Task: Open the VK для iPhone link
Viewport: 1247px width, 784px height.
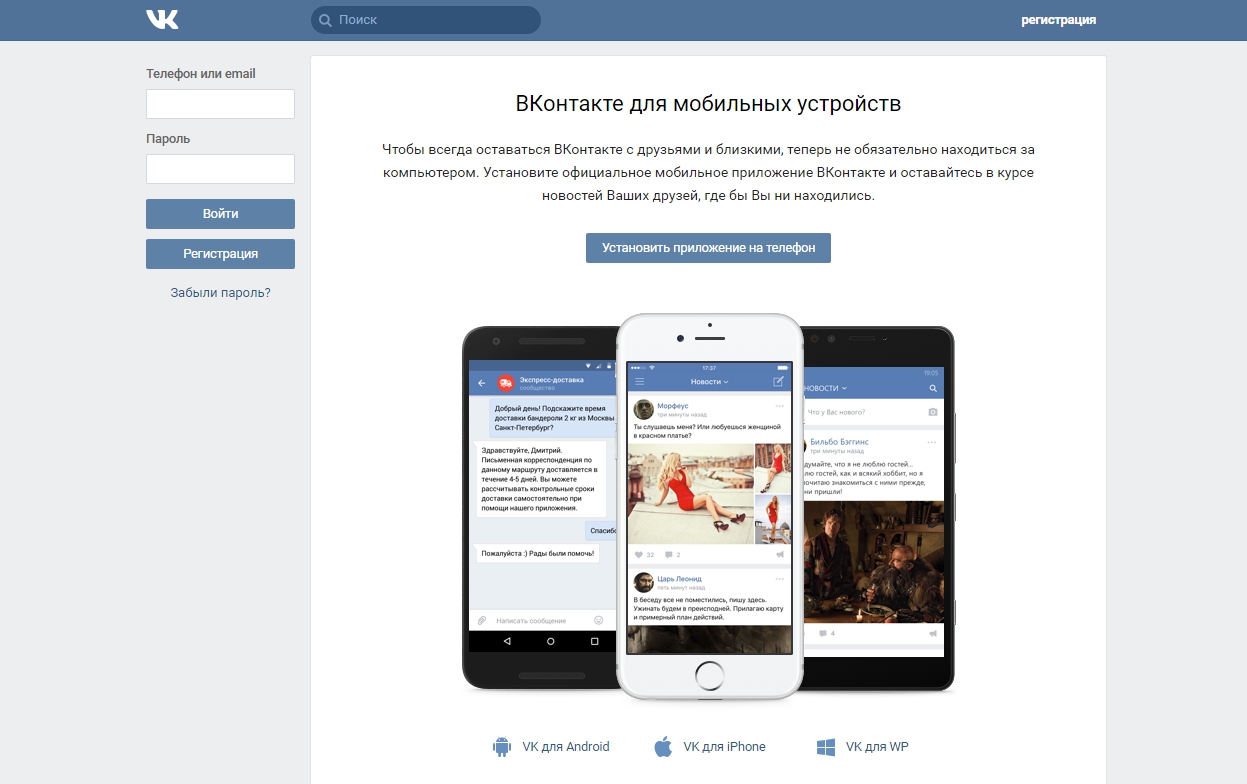Action: pyautogui.click(x=724, y=747)
